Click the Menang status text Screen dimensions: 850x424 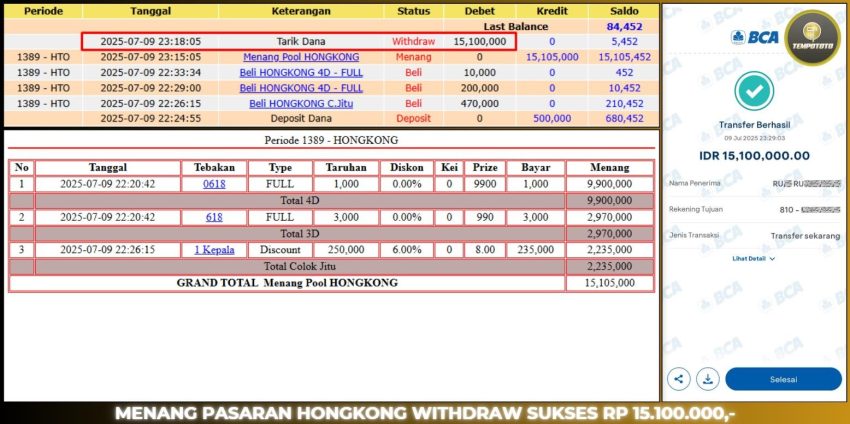(414, 57)
